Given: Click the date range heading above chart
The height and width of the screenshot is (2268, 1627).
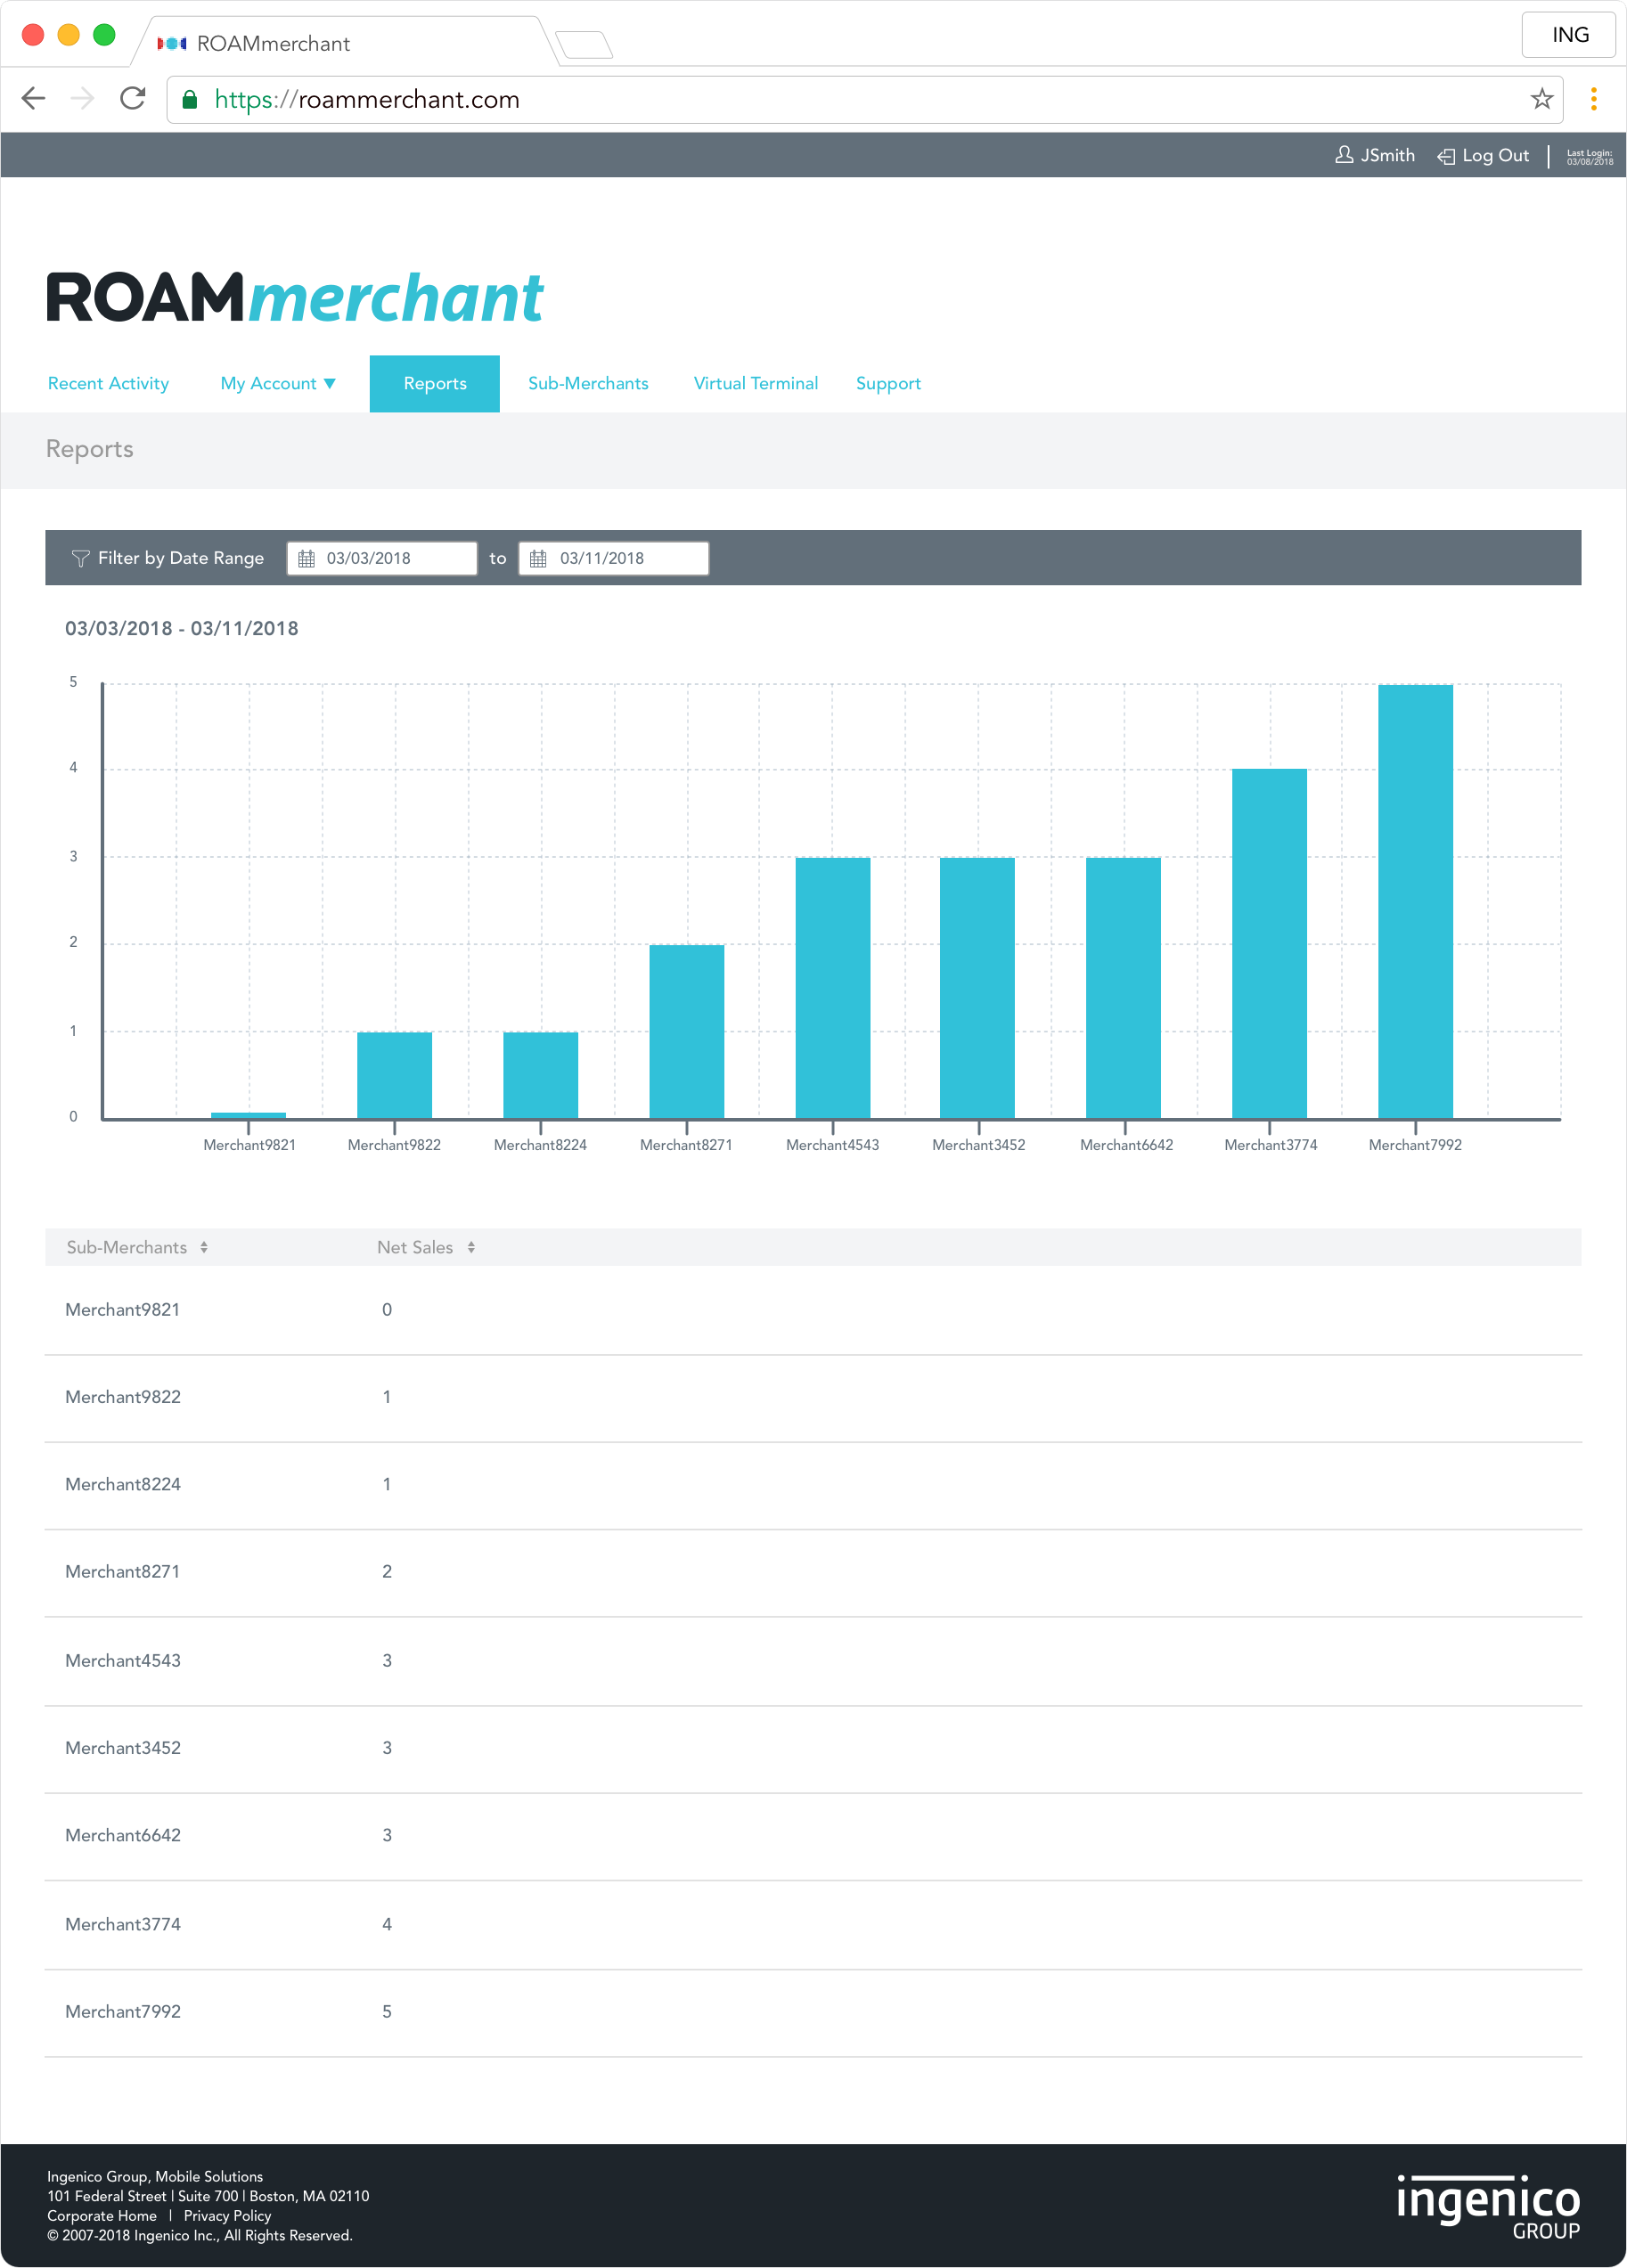Looking at the screenshot, I should [182, 628].
